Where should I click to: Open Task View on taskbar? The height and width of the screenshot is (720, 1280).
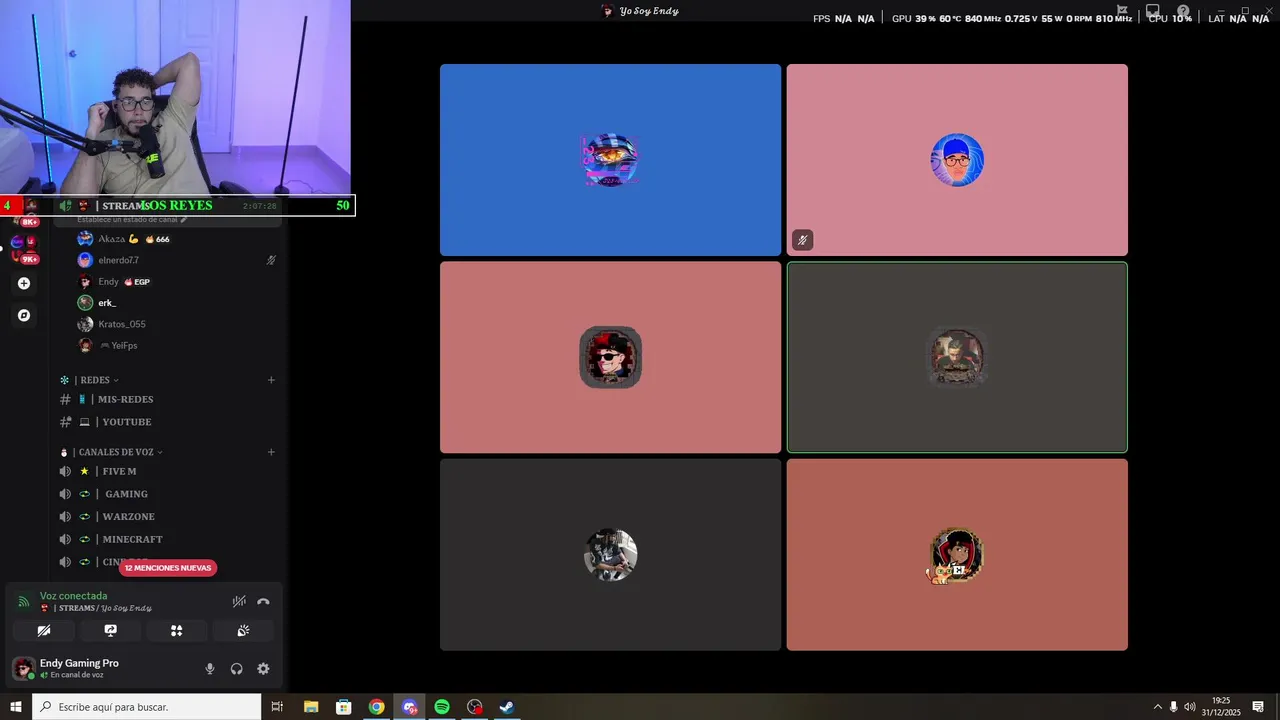click(x=277, y=707)
